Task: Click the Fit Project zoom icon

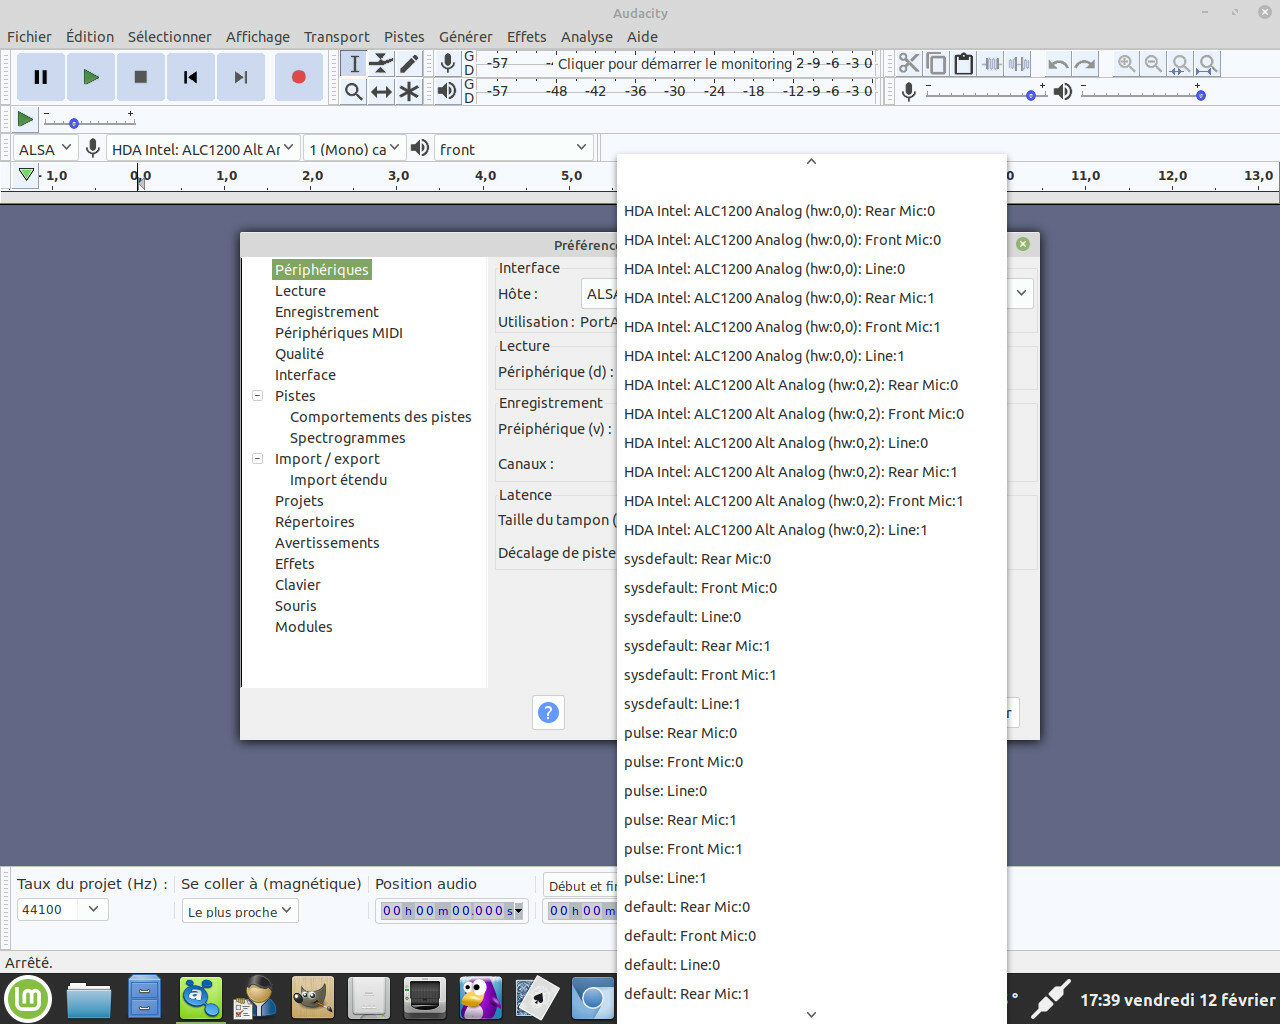Action: click(1207, 64)
